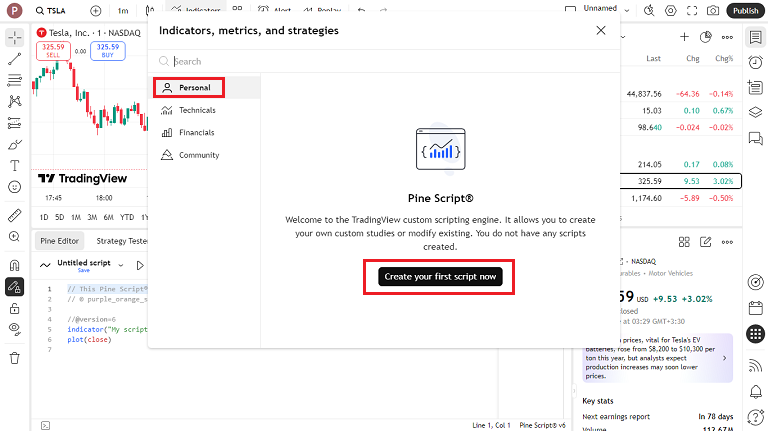Toggle hide all drawings eye icon
The image size is (768, 431).
(x=15, y=329)
